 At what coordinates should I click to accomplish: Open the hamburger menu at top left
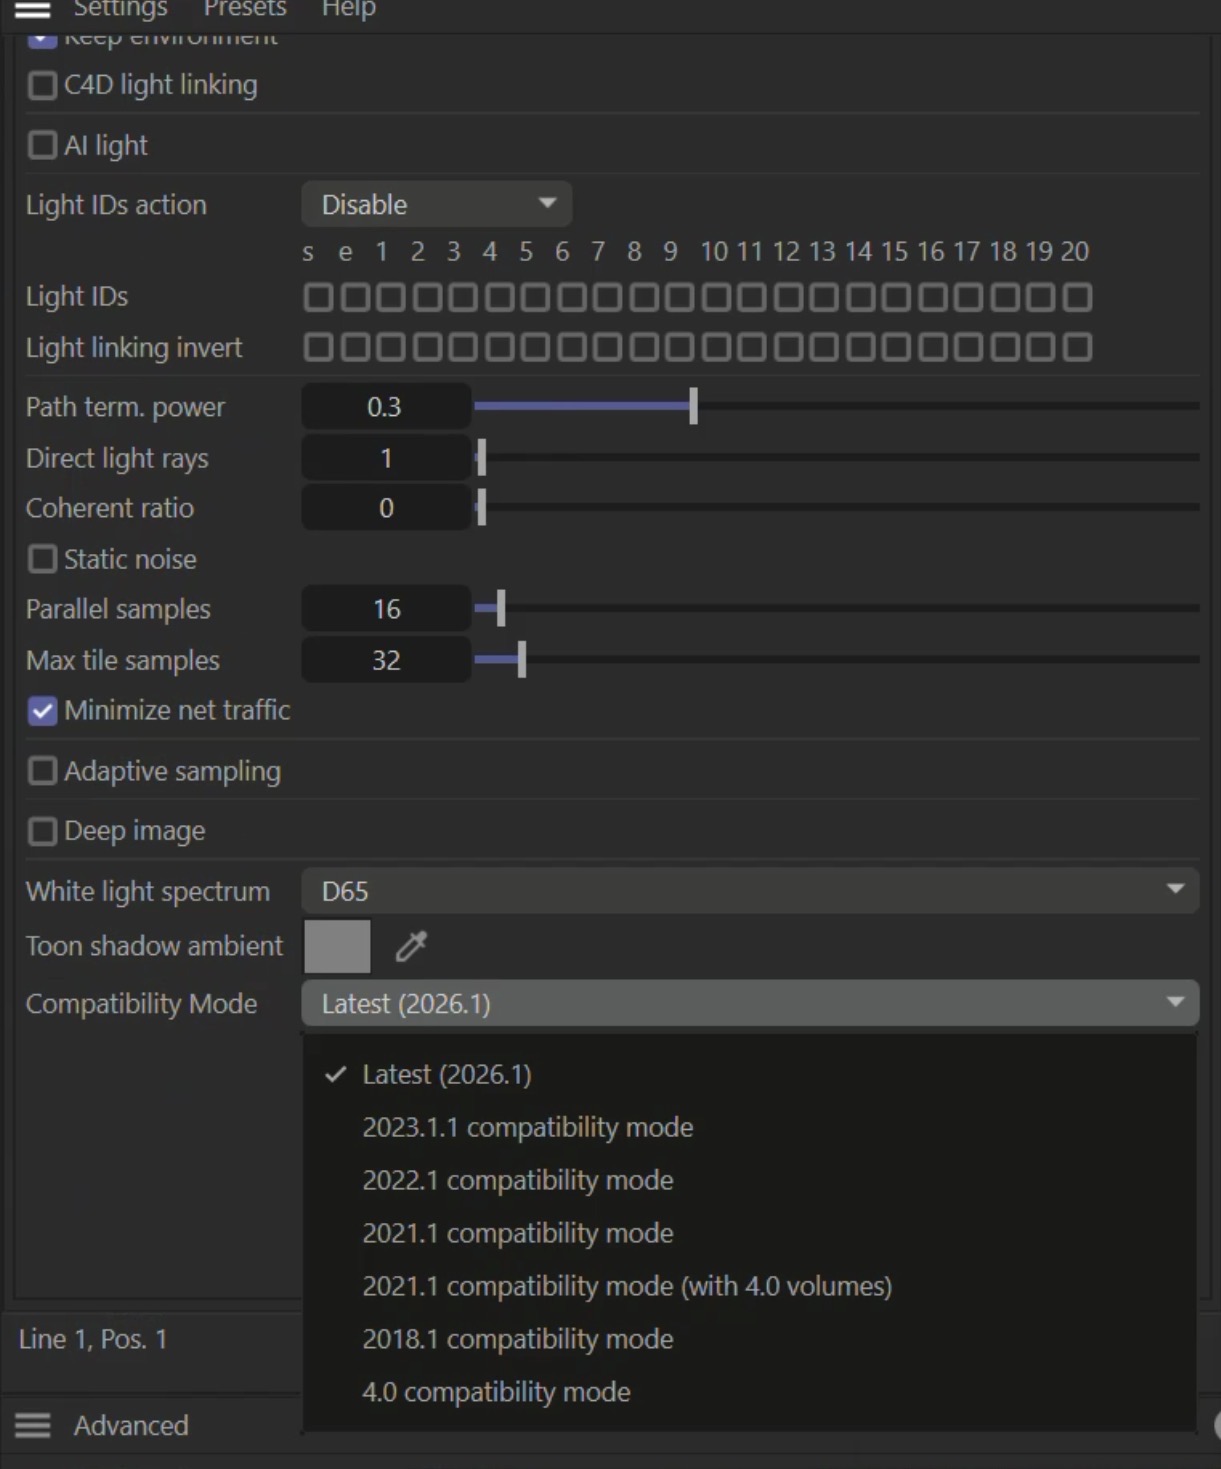(32, 10)
